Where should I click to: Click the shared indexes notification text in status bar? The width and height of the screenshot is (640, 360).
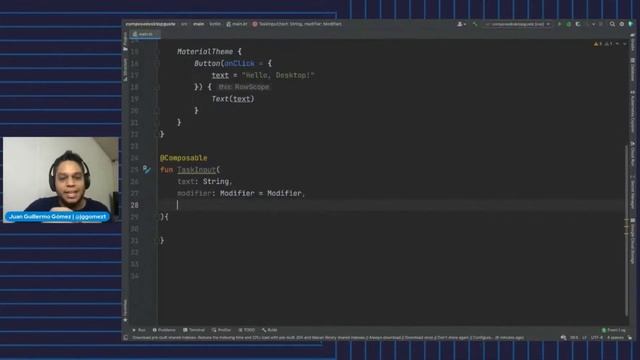(328, 338)
